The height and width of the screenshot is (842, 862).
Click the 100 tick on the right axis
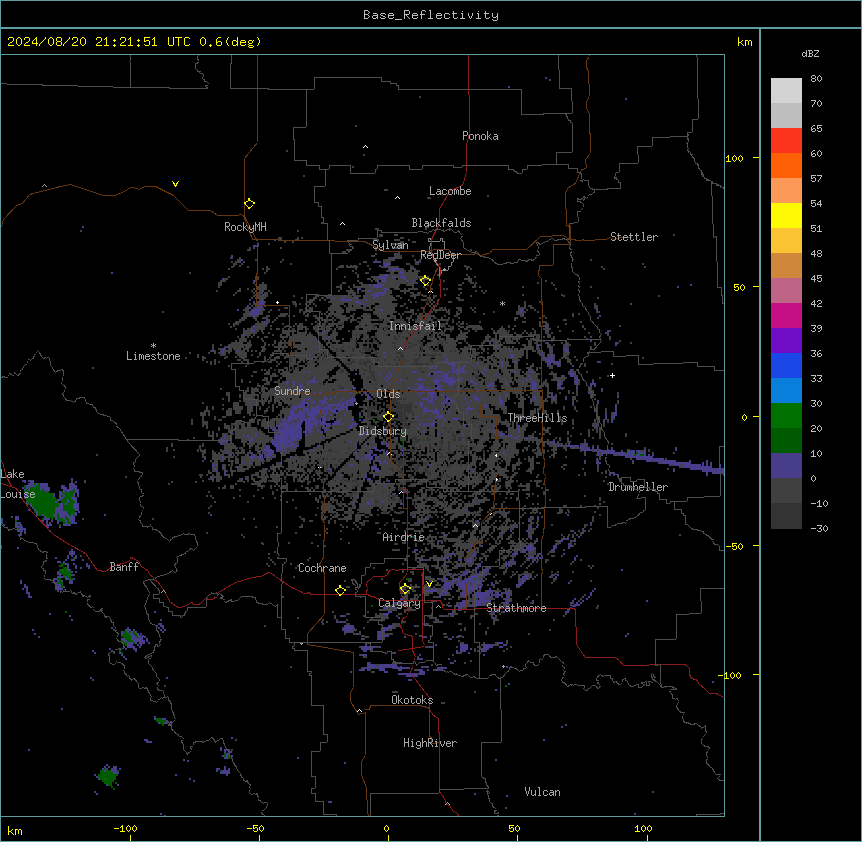(734, 158)
